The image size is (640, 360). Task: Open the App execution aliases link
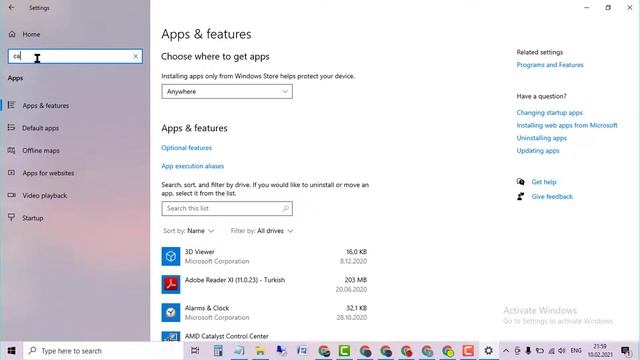[x=193, y=166]
